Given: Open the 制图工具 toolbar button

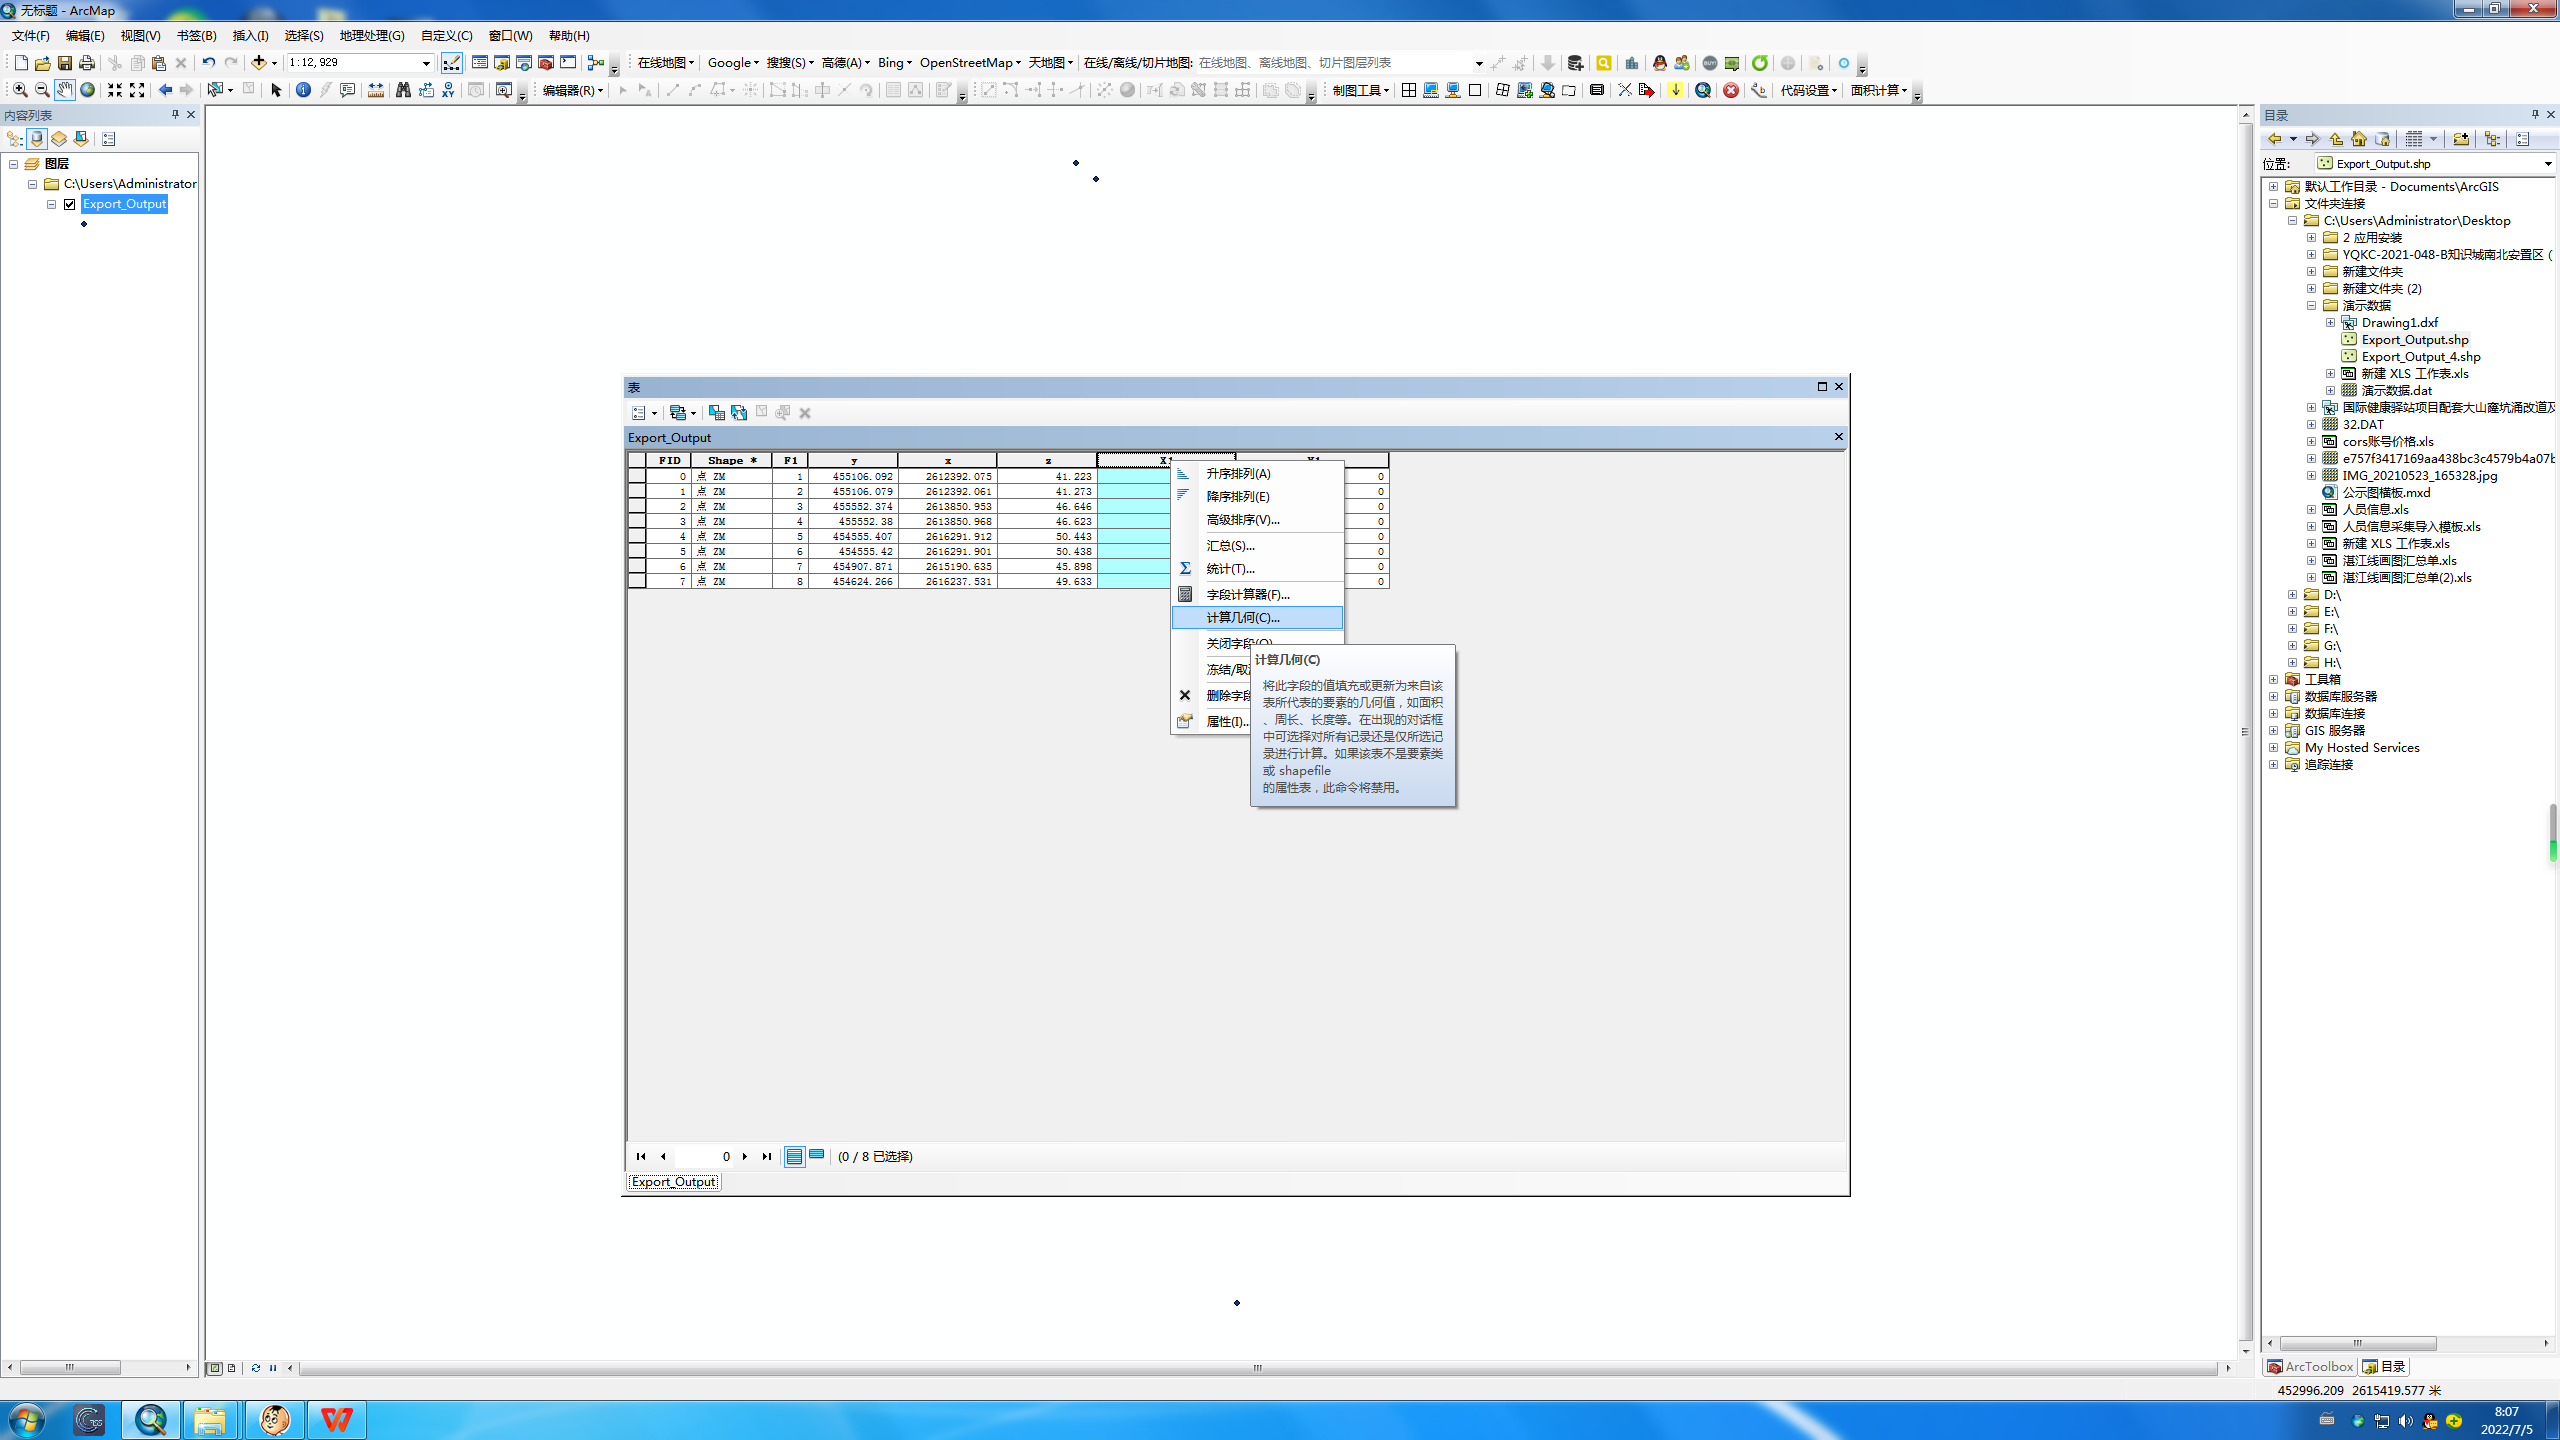Looking at the screenshot, I should coord(1360,90).
